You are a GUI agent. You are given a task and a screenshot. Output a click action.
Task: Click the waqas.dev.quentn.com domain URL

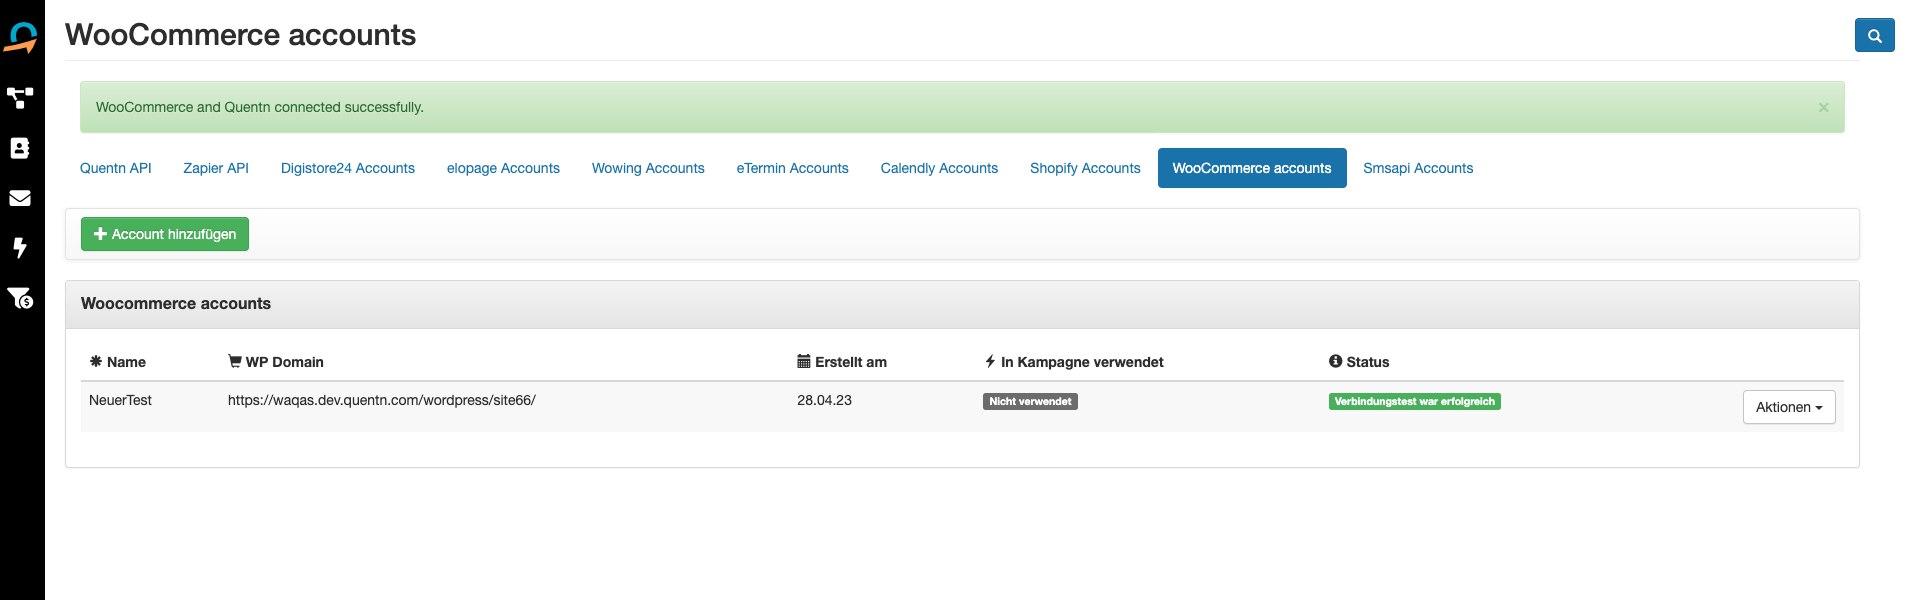click(382, 400)
